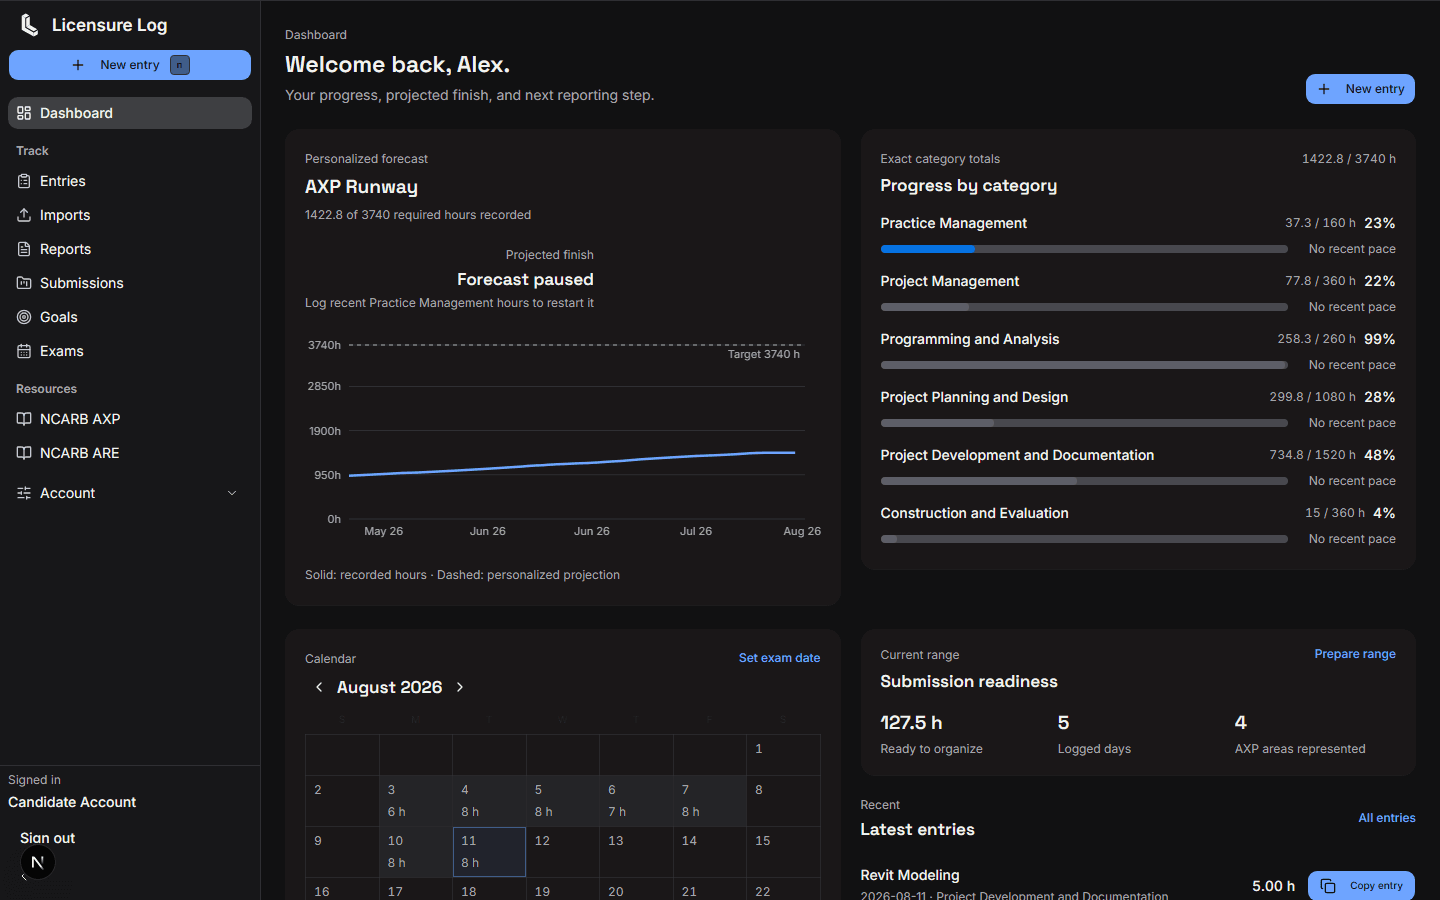This screenshot has height=900, width=1440.
Task: Select August 11 in the calendar
Action: click(x=489, y=852)
